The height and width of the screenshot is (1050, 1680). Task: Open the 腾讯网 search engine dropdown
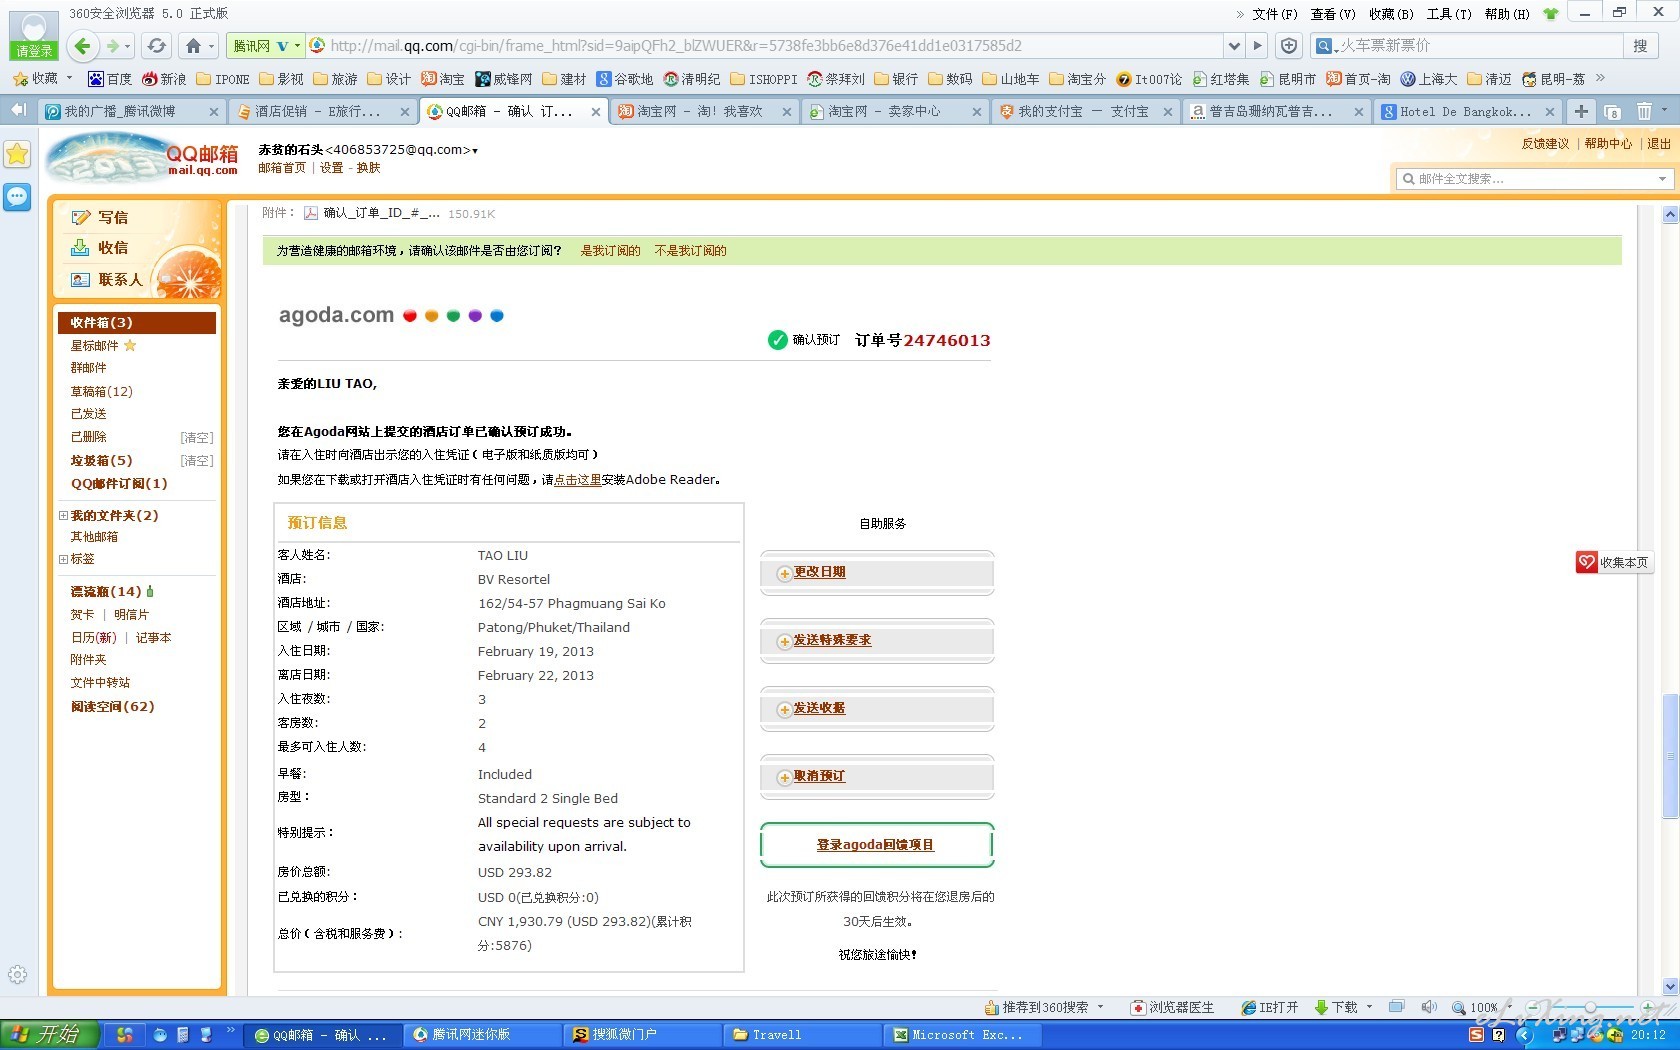tap(297, 46)
